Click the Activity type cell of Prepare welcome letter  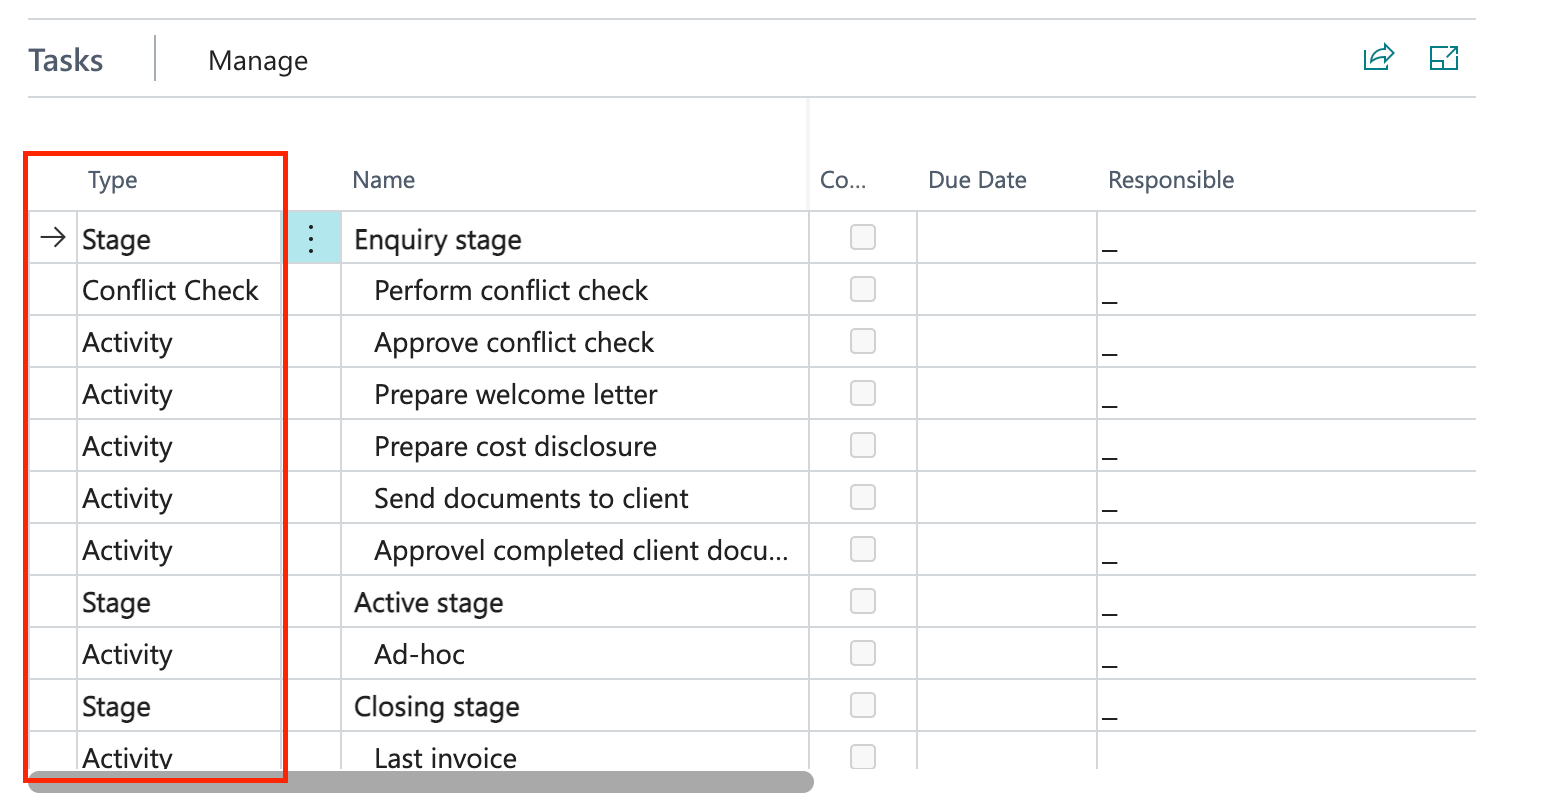[179, 394]
